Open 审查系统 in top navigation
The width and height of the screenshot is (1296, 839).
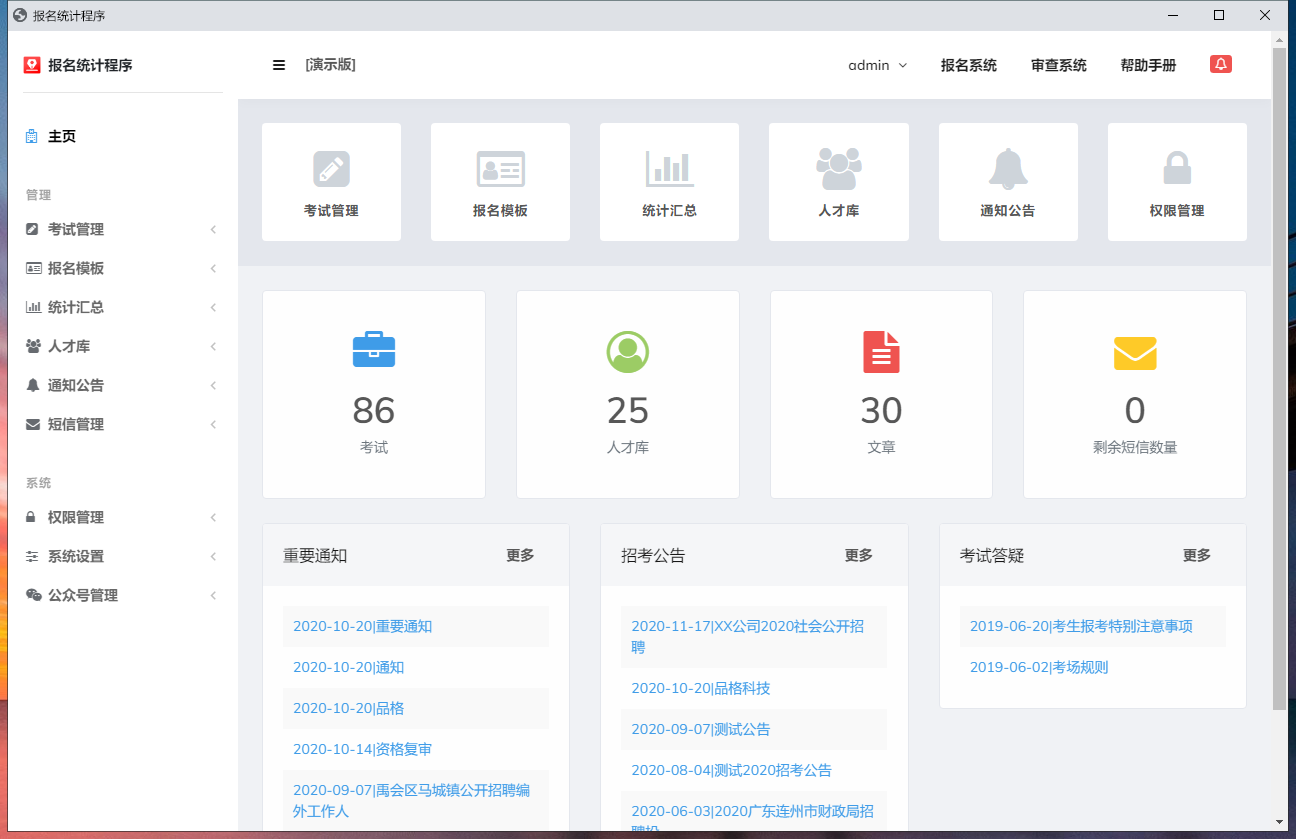(x=1058, y=65)
